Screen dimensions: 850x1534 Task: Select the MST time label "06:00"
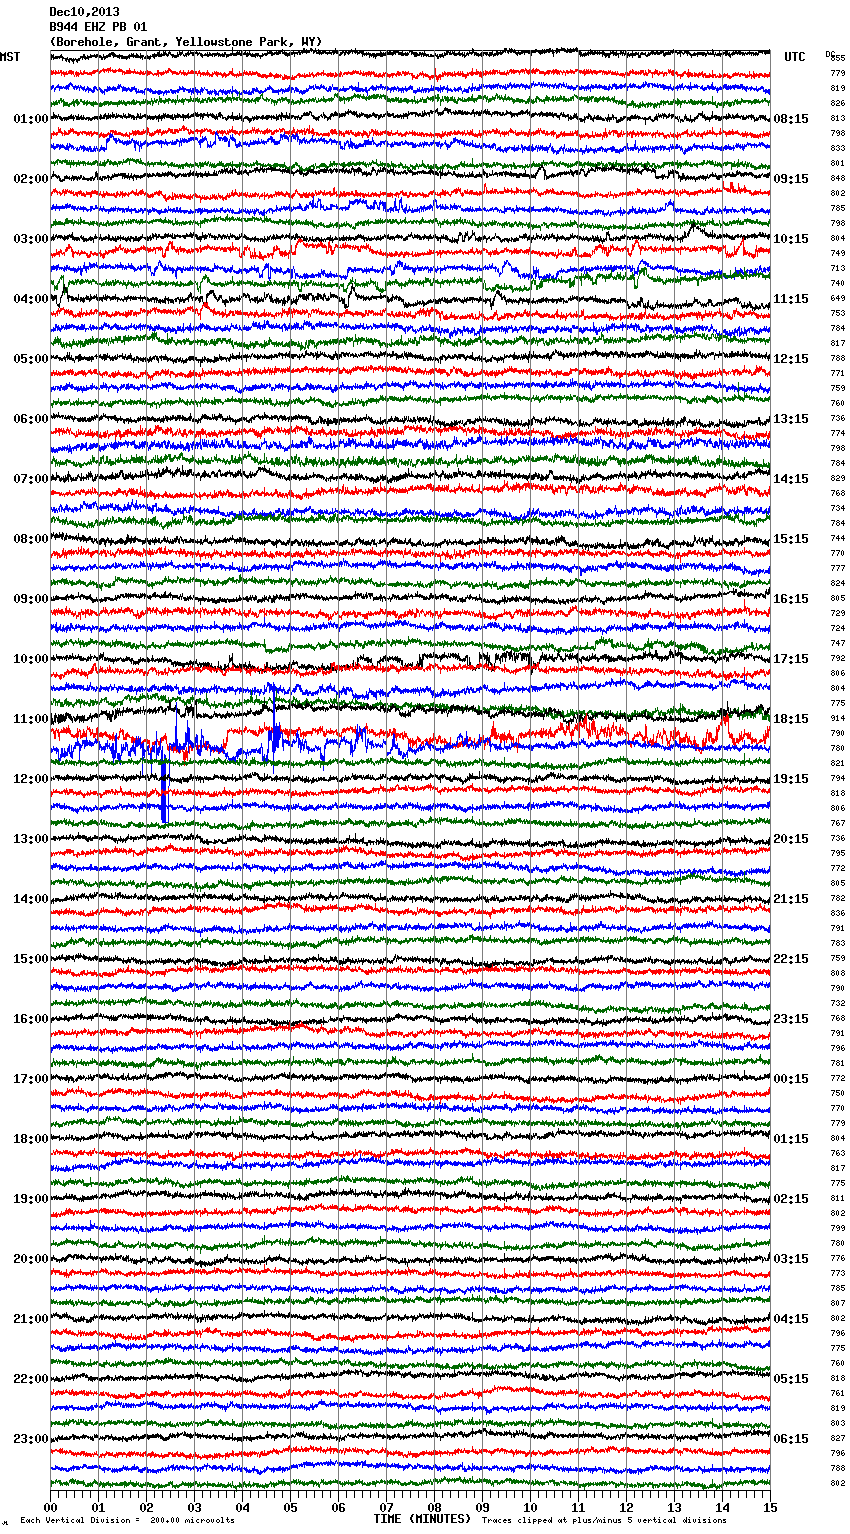(31, 419)
